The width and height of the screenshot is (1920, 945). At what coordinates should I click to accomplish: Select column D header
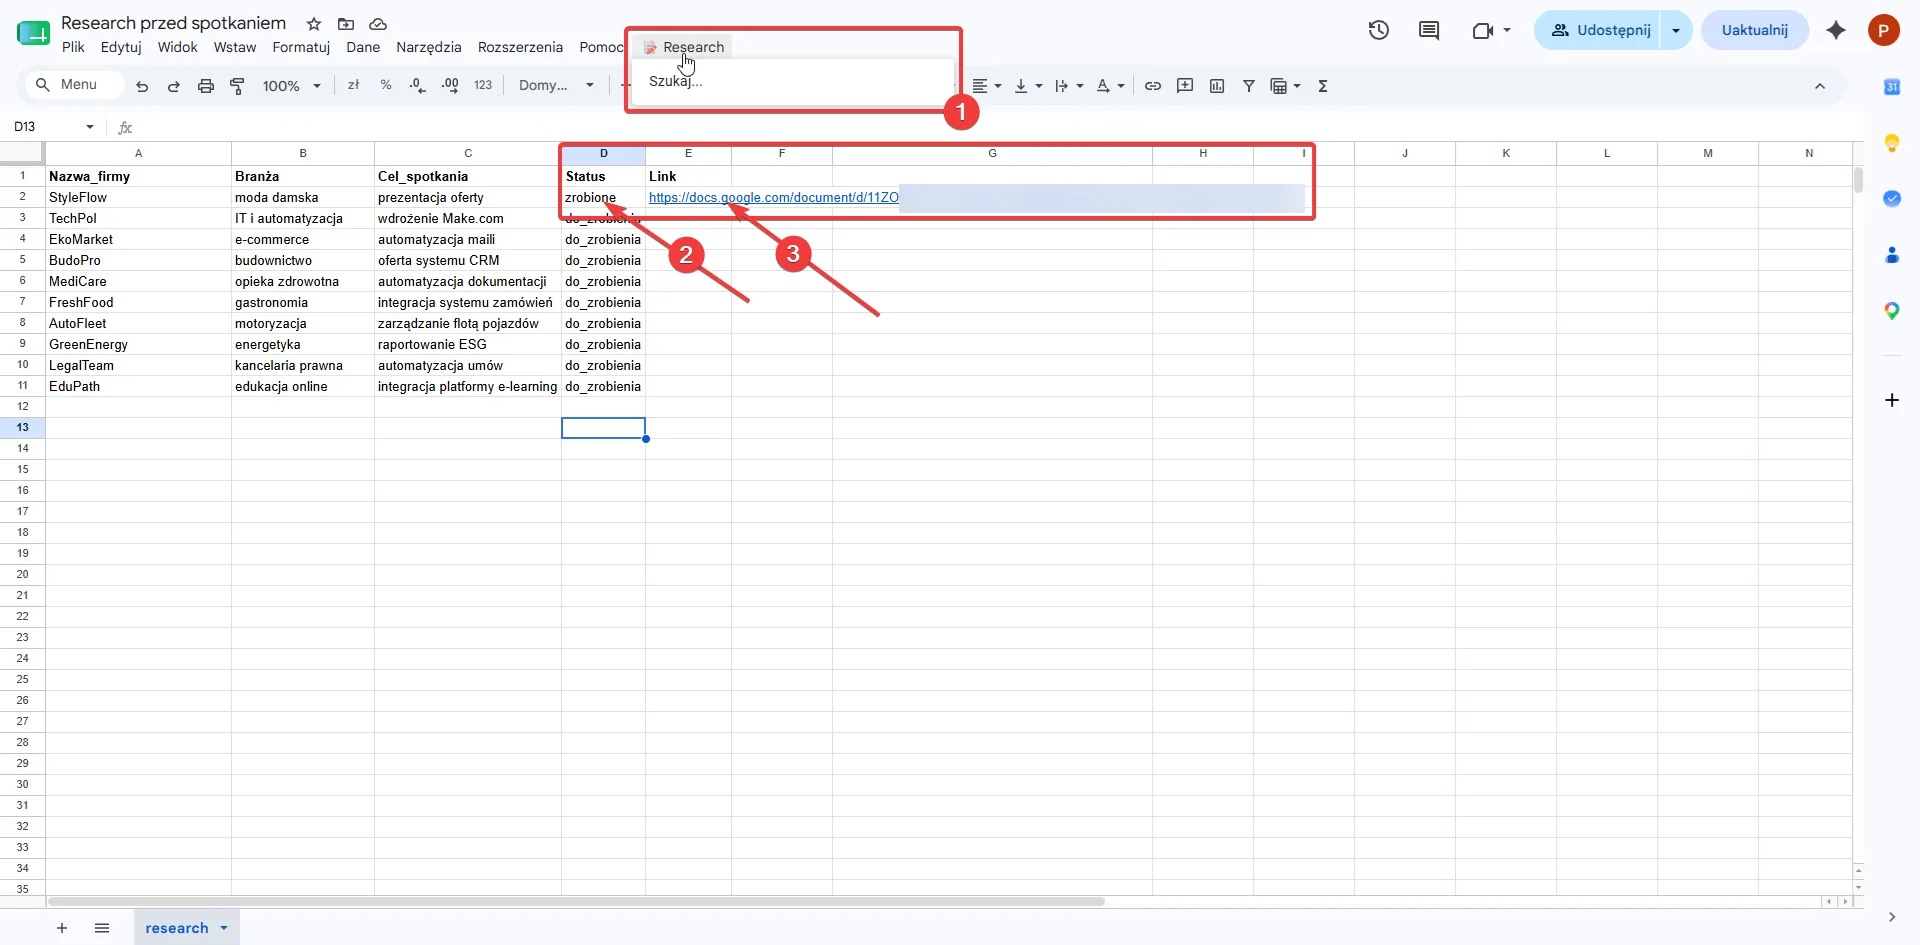click(x=603, y=153)
